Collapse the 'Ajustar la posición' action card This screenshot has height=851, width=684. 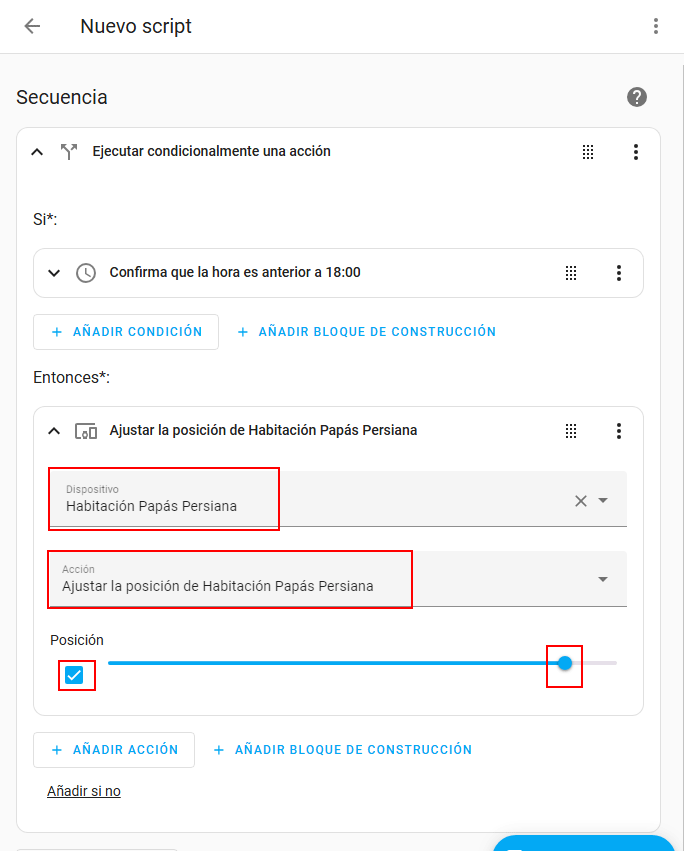point(54,431)
